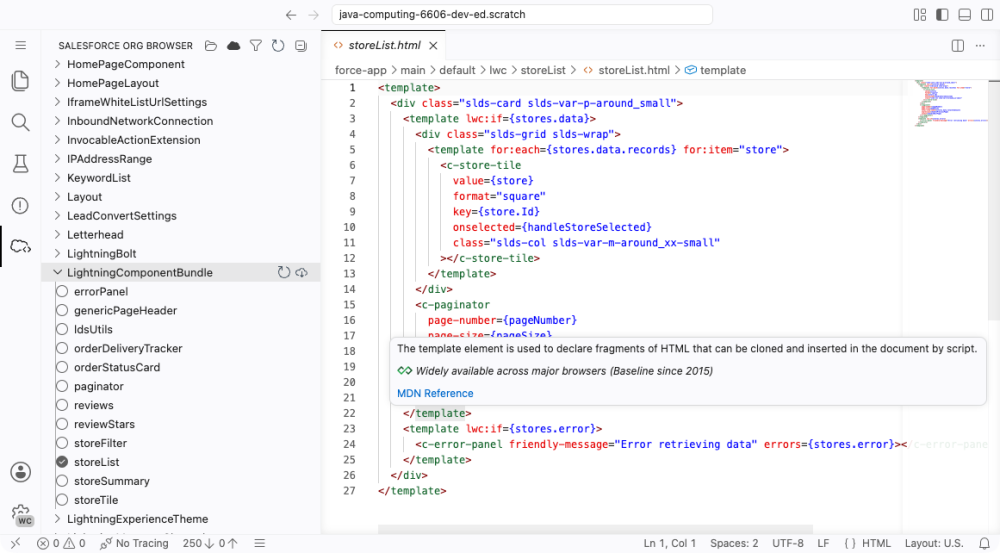The image size is (1000, 553).
Task: Expand the Layout metadata node
Action: tap(57, 196)
